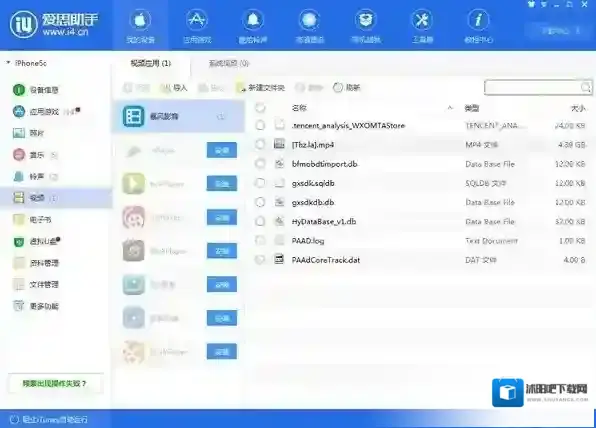Image resolution: width=596 pixels, height=428 pixels.
Task: Open the 工具箱 wrench toolbox icon
Action: pos(422,20)
